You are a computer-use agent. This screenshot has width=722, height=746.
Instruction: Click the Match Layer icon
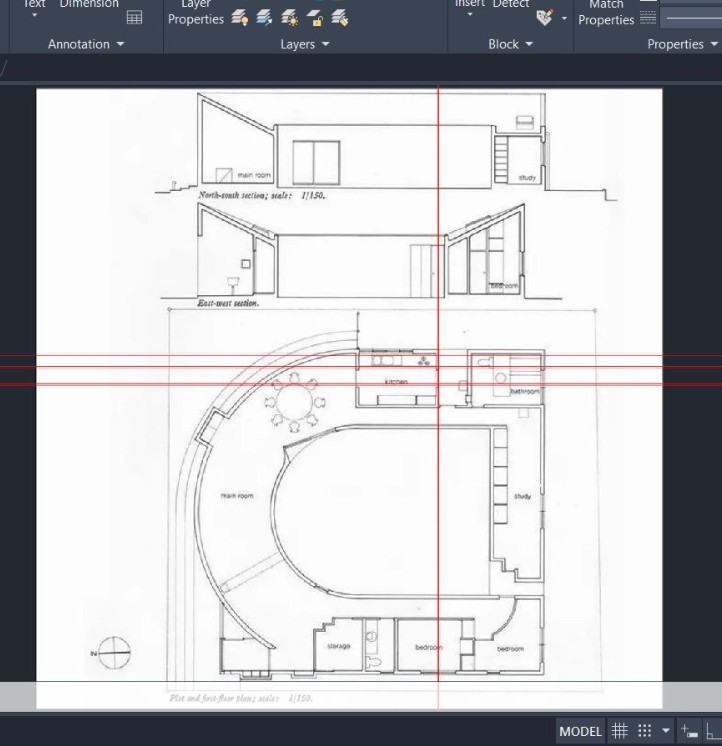(340, 19)
